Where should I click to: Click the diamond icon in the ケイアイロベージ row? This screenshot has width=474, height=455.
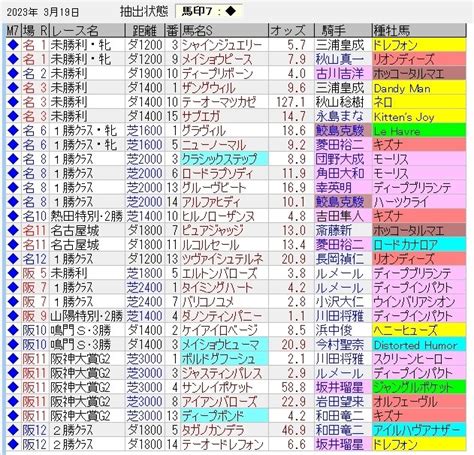pyautogui.click(x=13, y=330)
